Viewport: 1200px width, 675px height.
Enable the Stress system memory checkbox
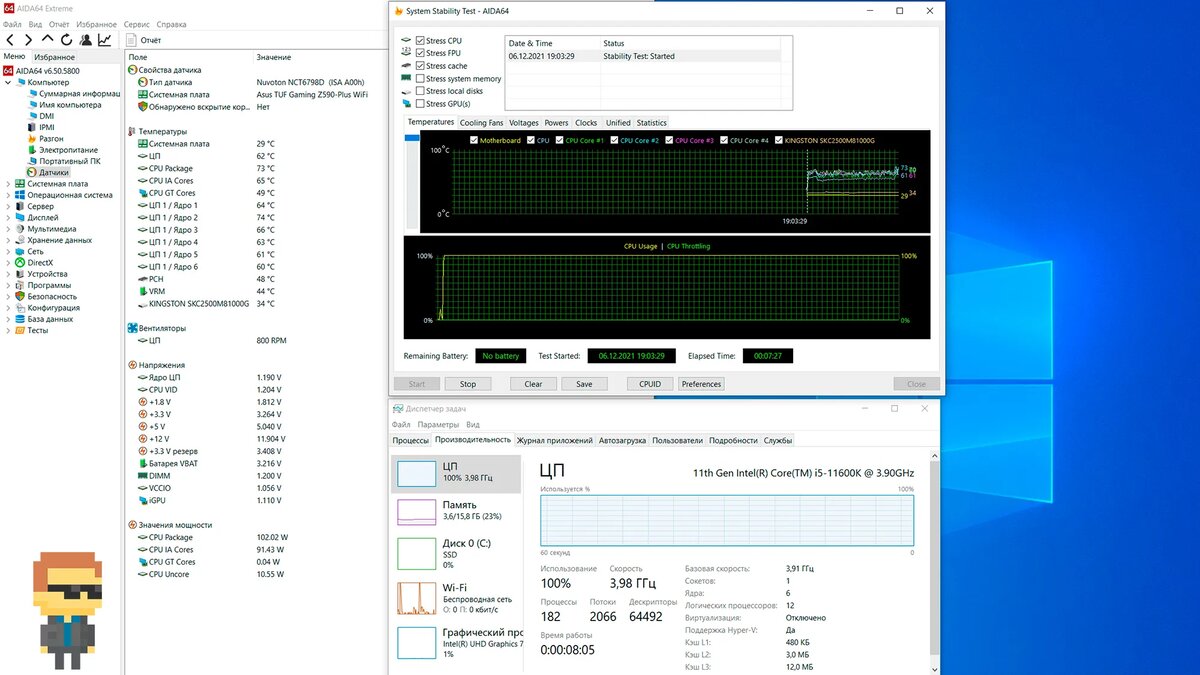click(x=420, y=78)
